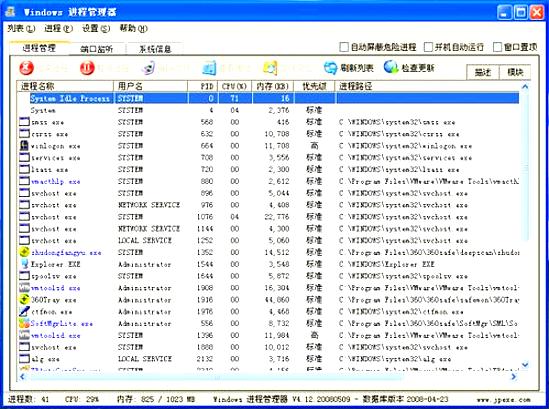Open the 帮助(H) menu
Image resolution: width=549 pixels, height=409 pixels.
133,28
